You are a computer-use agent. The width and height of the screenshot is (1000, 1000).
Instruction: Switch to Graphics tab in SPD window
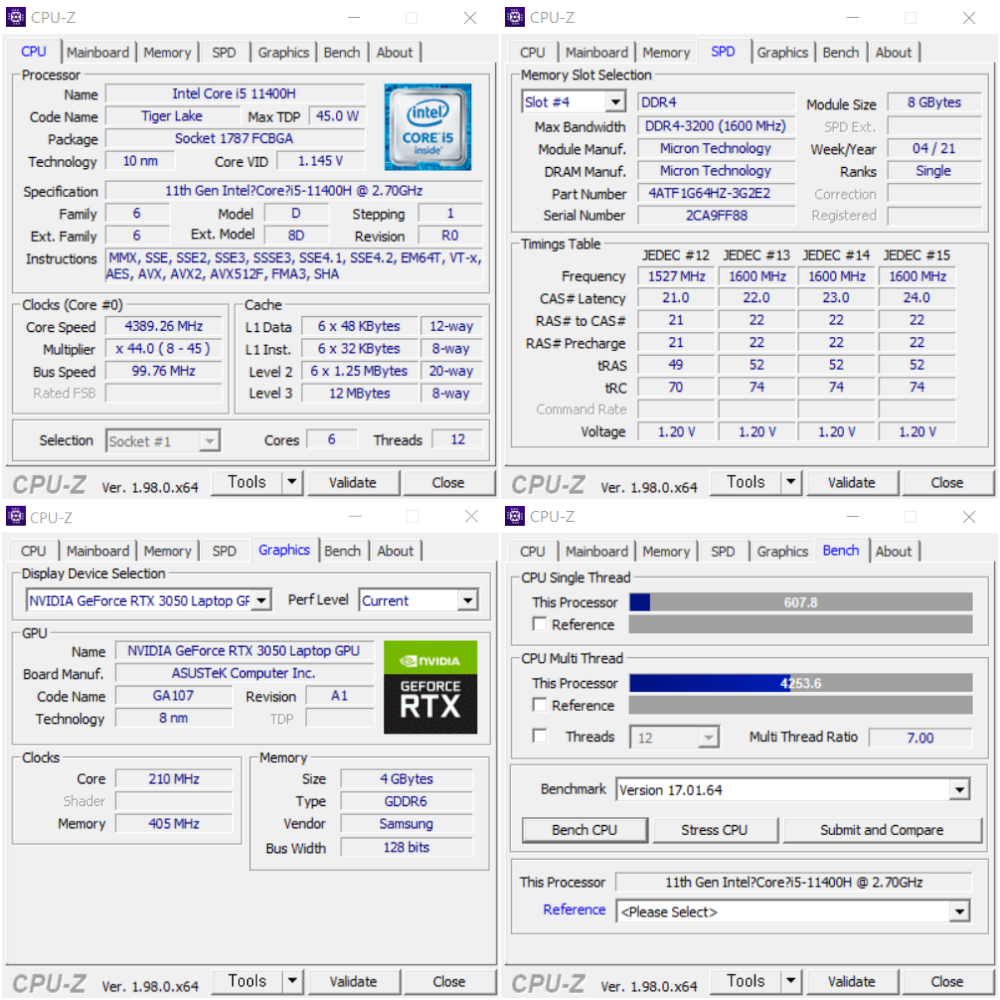783,52
